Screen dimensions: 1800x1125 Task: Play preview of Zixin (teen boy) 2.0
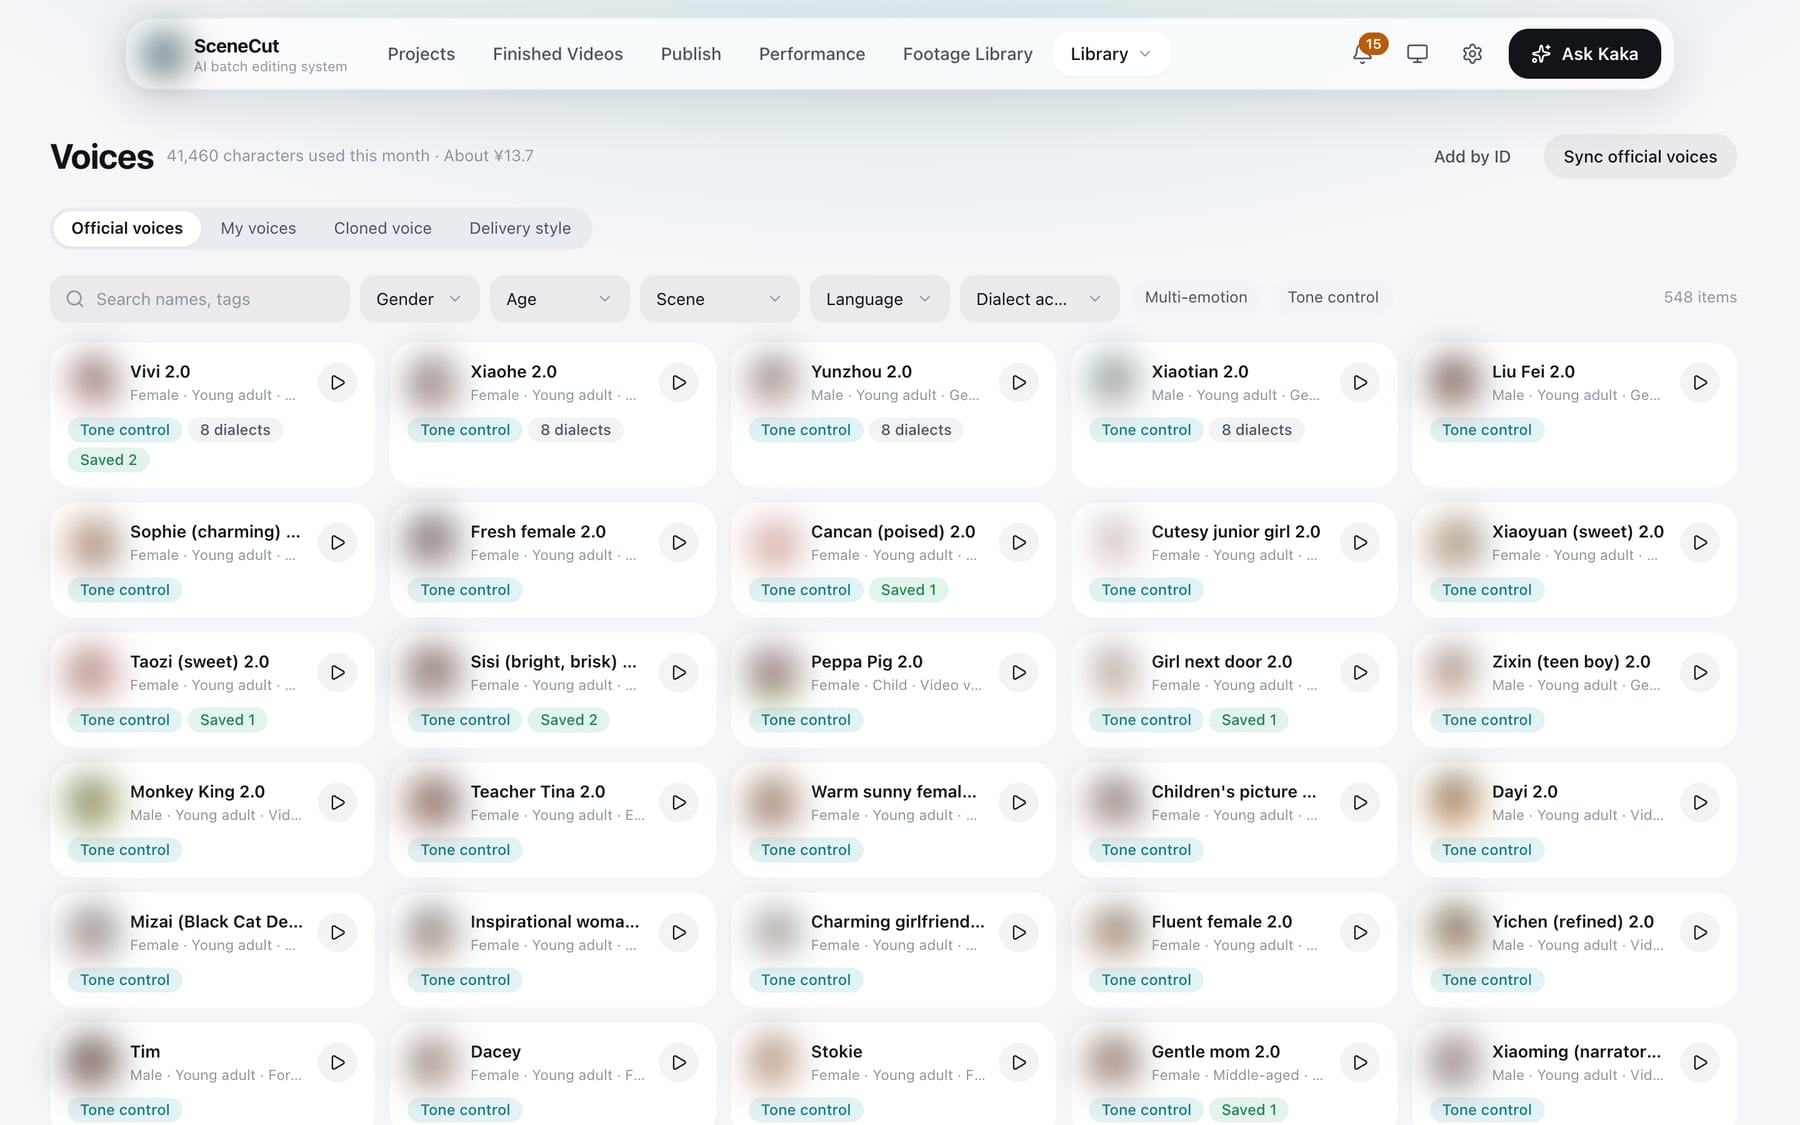(1700, 672)
